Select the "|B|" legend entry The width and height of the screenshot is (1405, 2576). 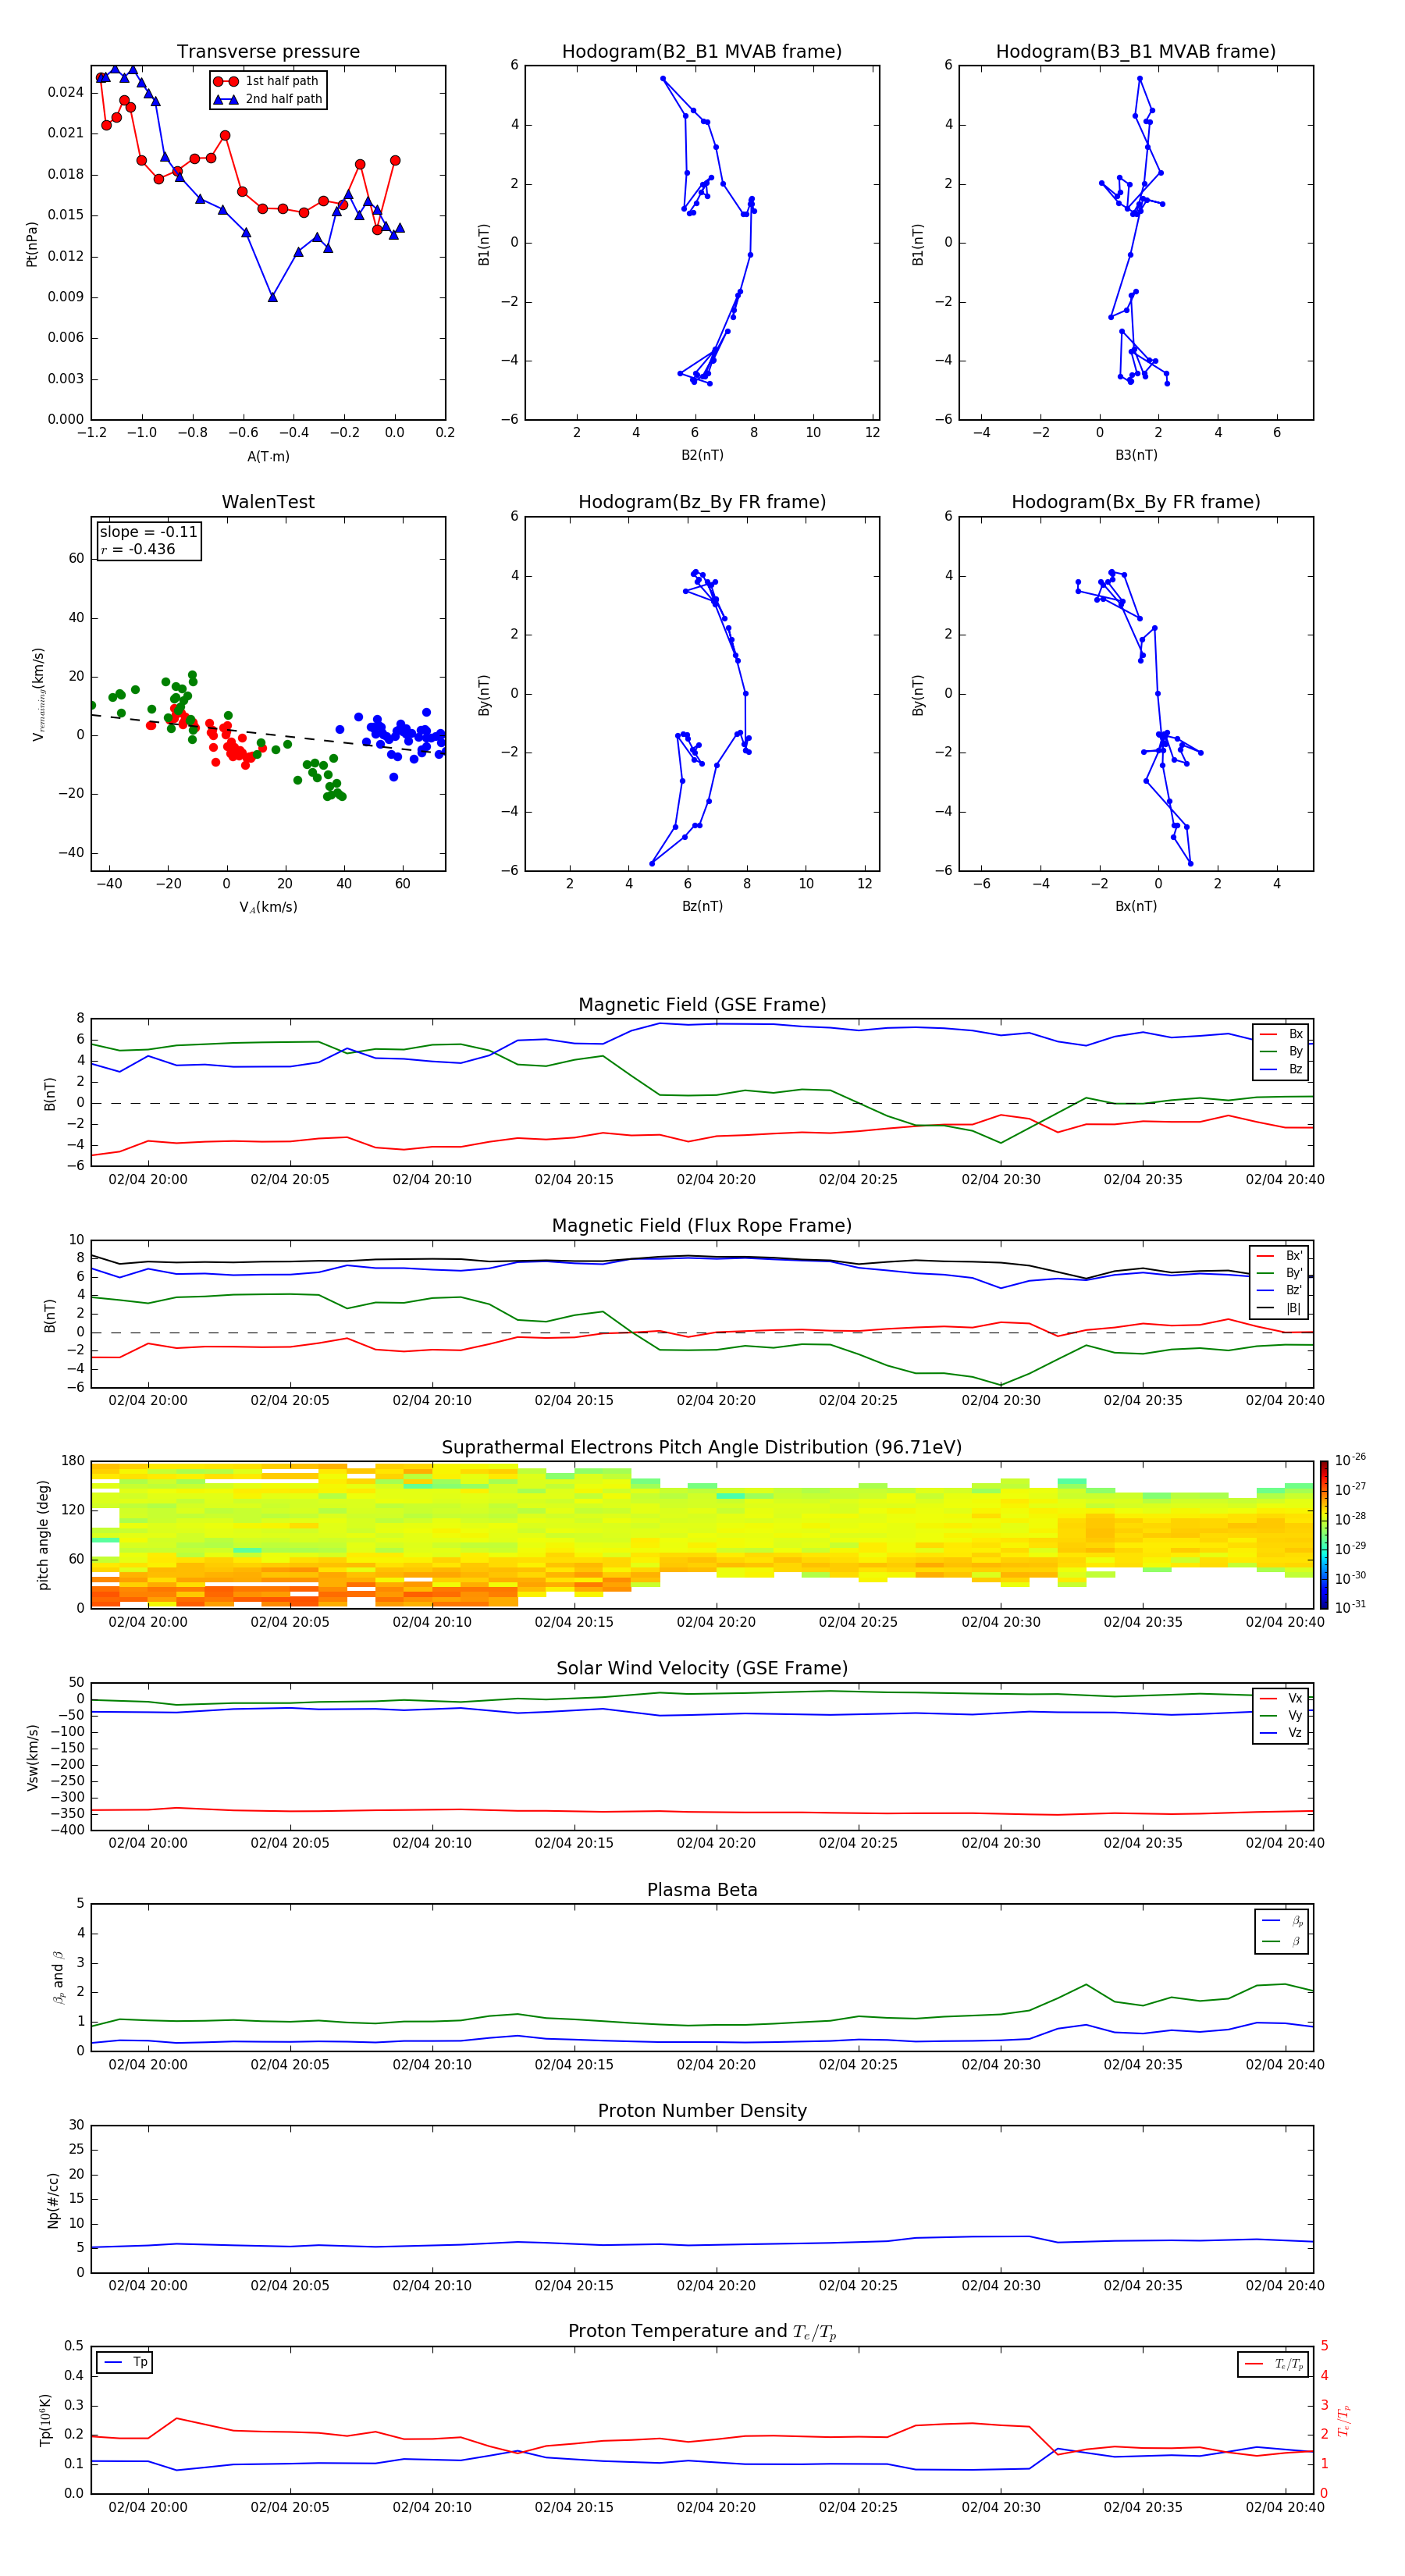[1280, 1308]
